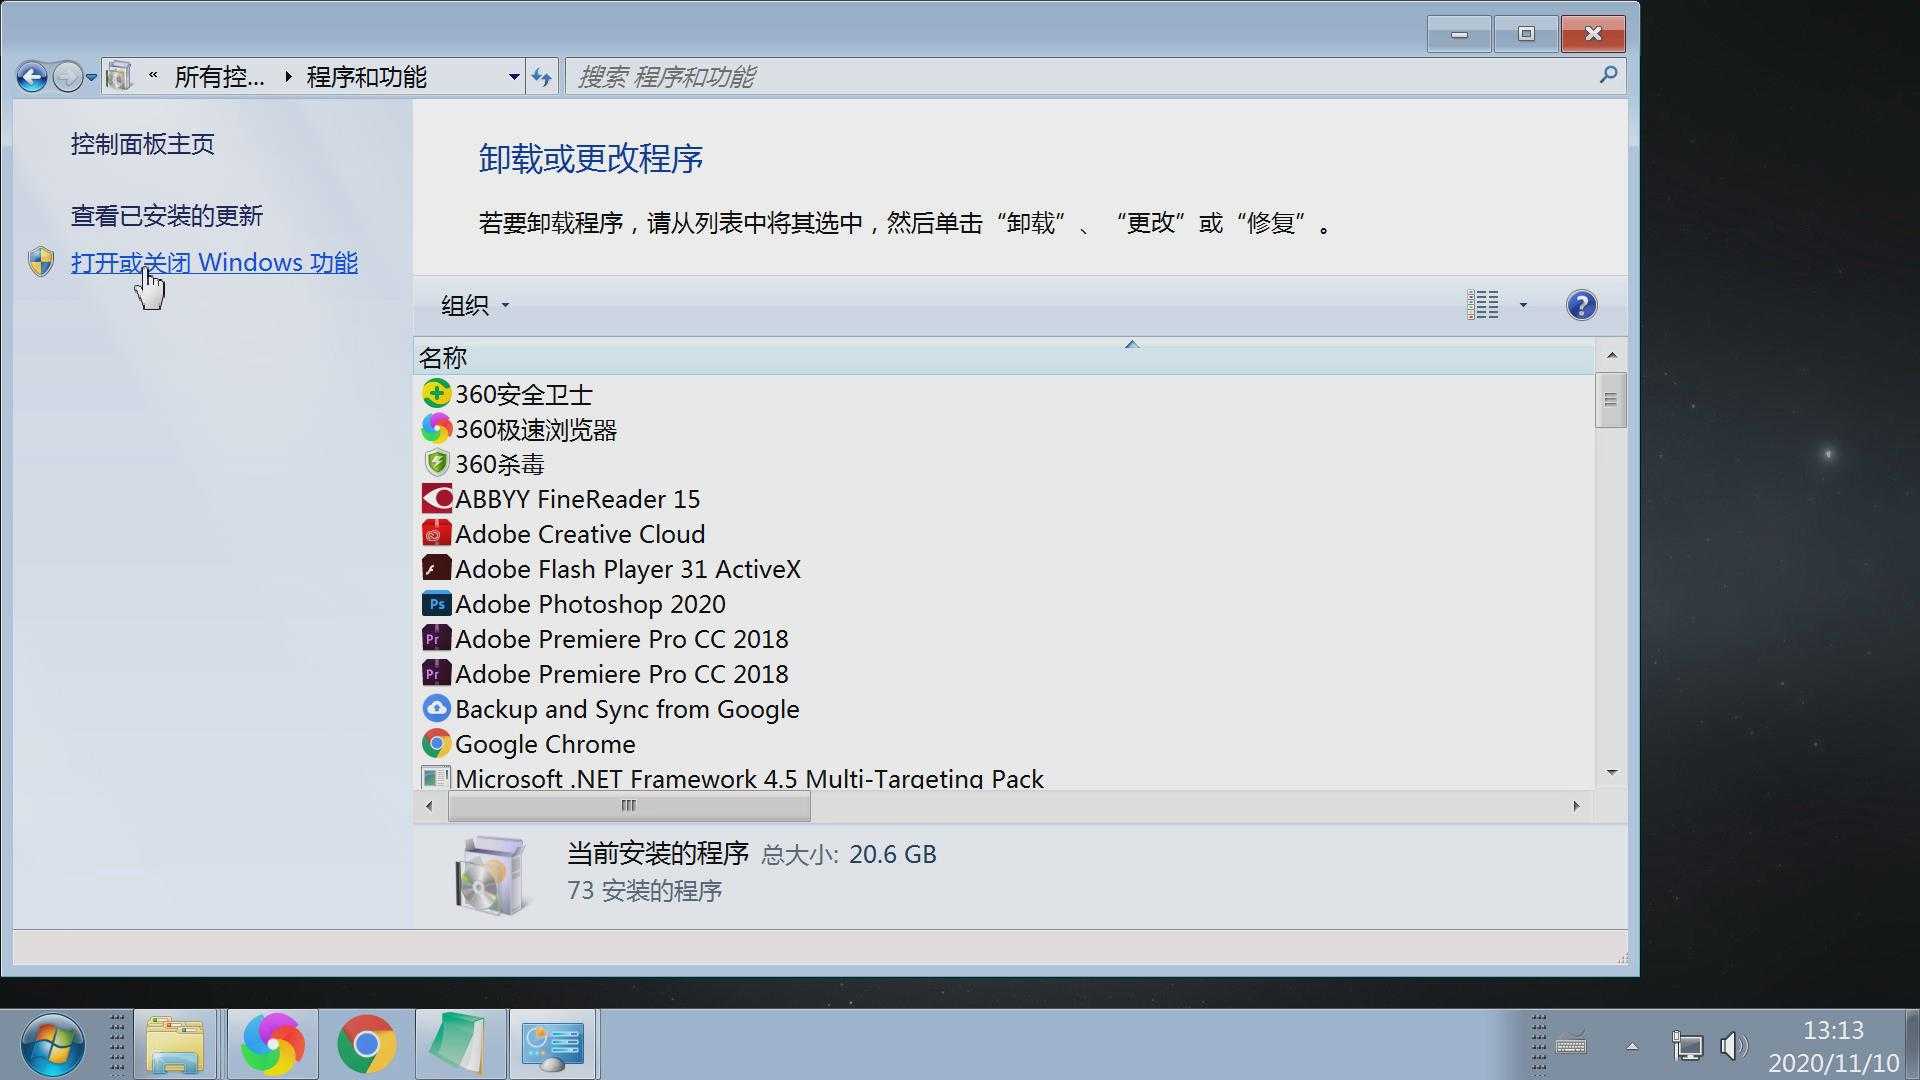Click shield icon next to Windows 功能

41,262
